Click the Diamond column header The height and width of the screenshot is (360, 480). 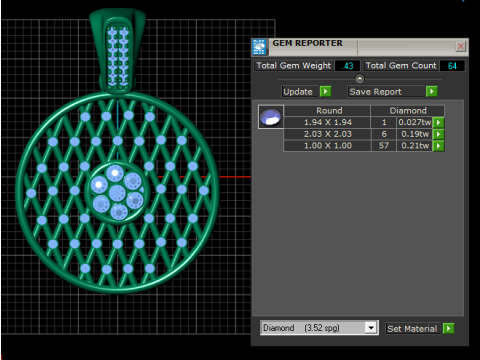(x=408, y=111)
